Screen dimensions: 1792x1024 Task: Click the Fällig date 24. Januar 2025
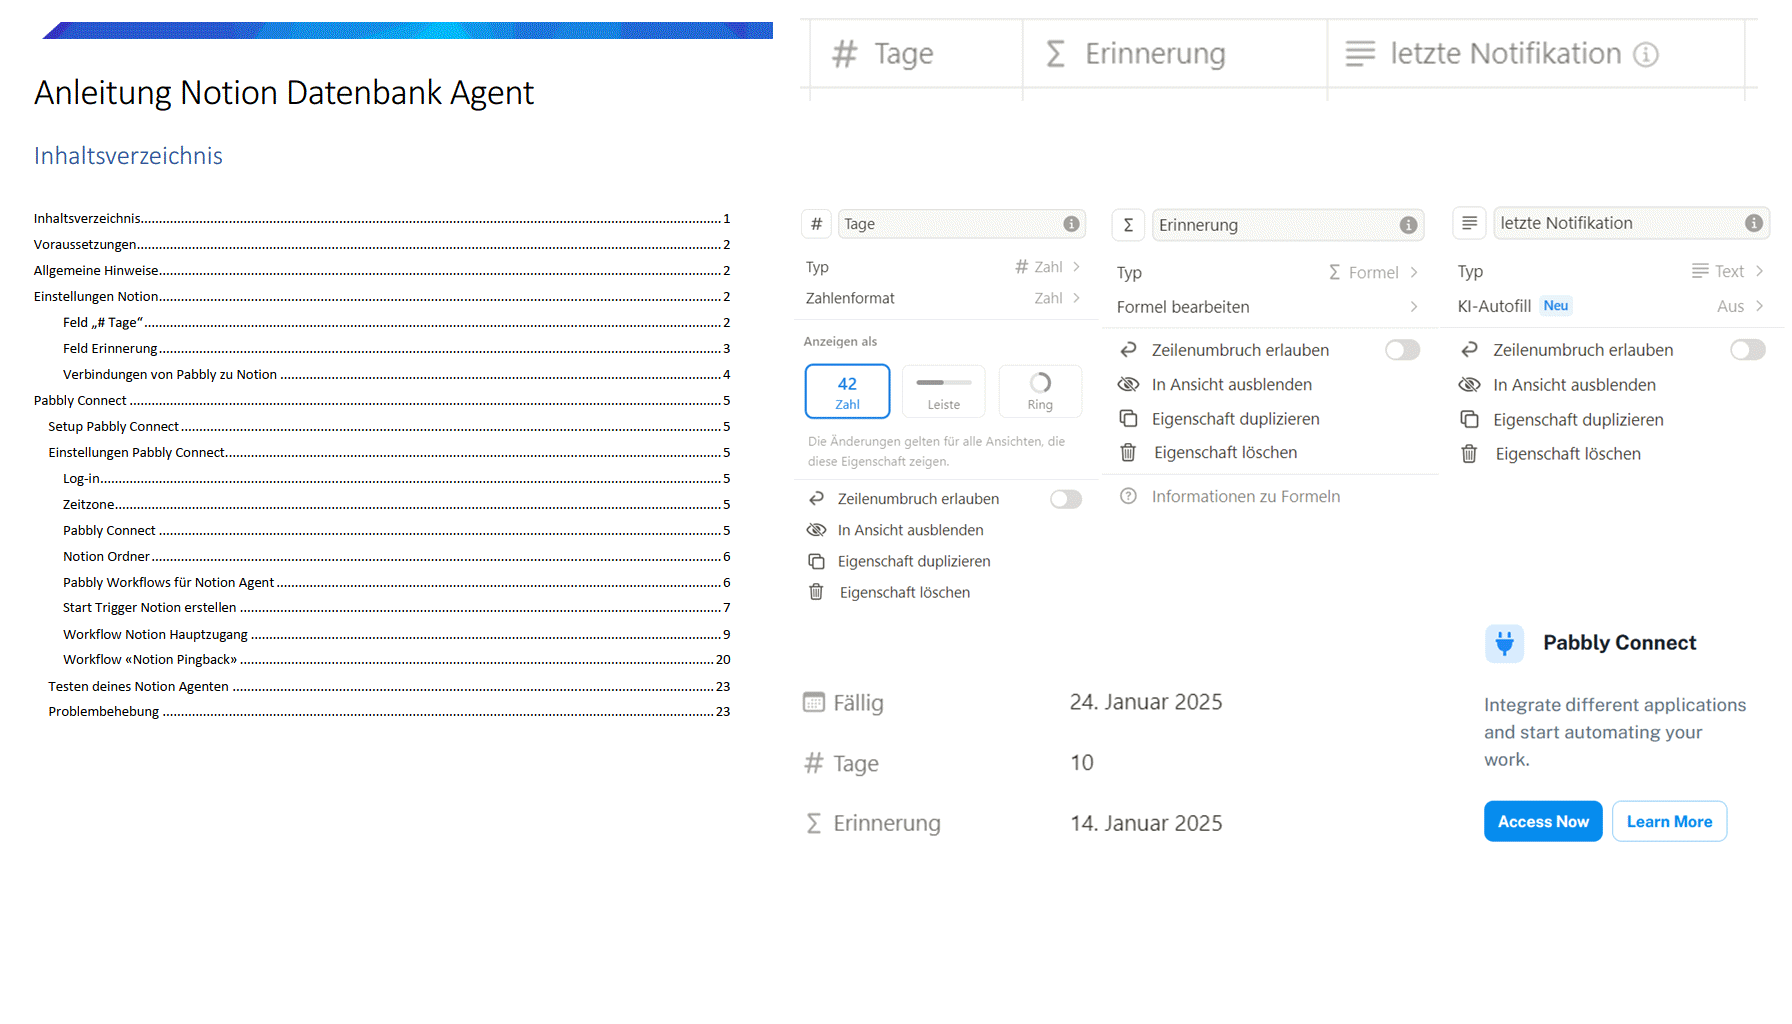1146,702
